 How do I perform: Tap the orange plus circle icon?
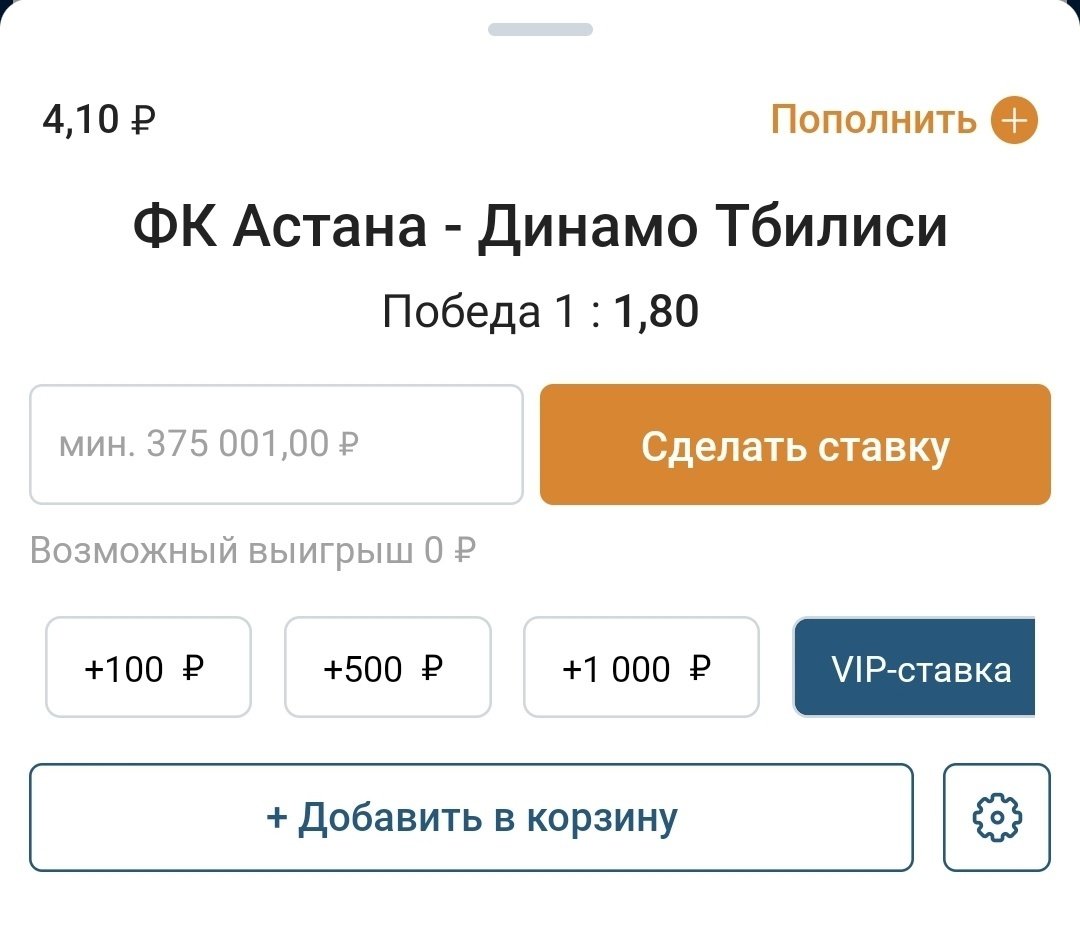tap(1014, 121)
